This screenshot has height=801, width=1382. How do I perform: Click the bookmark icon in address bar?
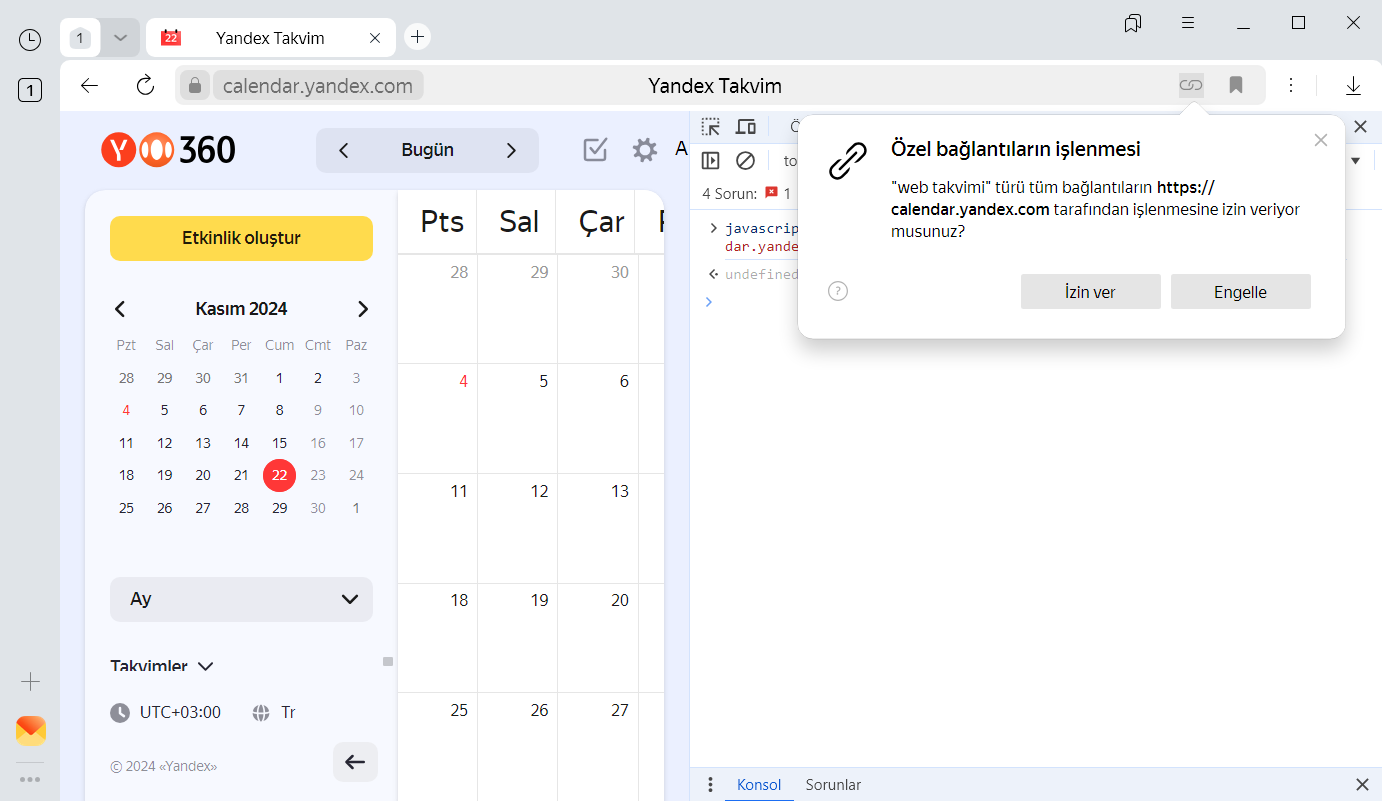point(1236,85)
